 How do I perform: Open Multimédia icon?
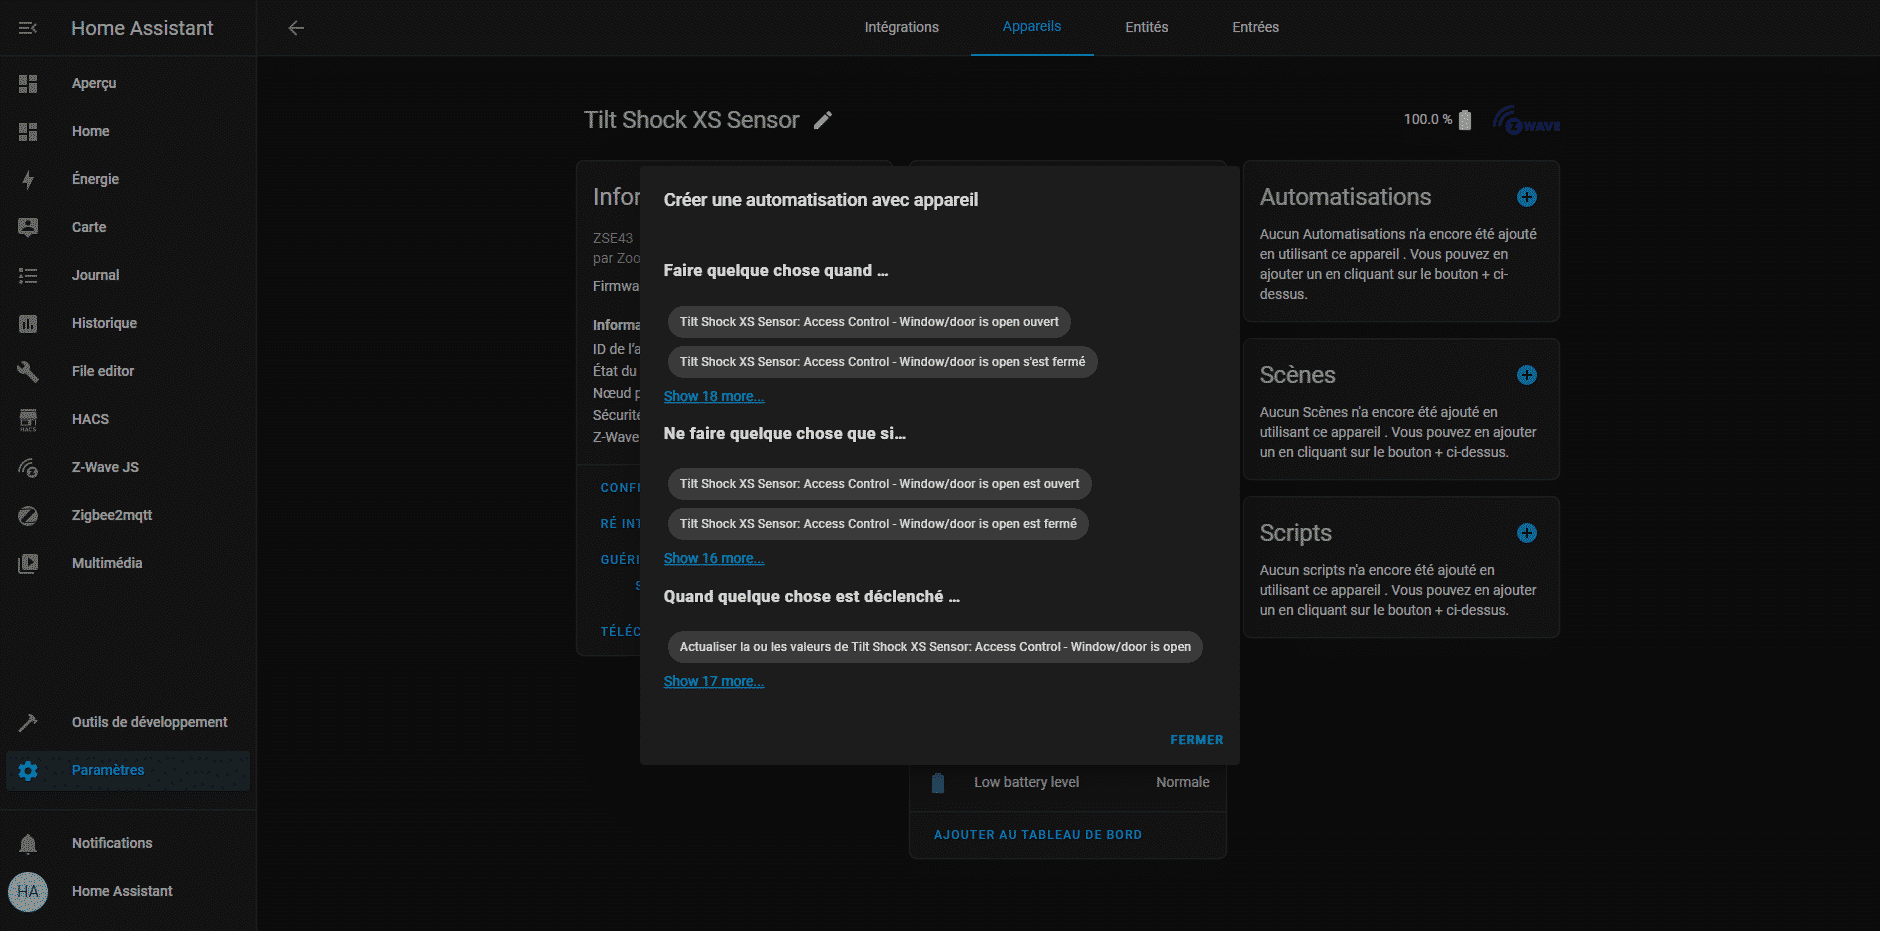pos(28,564)
